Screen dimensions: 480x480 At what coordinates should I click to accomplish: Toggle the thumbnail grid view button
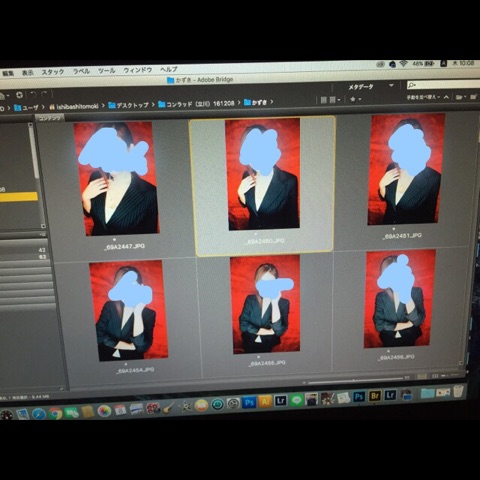click(x=323, y=100)
